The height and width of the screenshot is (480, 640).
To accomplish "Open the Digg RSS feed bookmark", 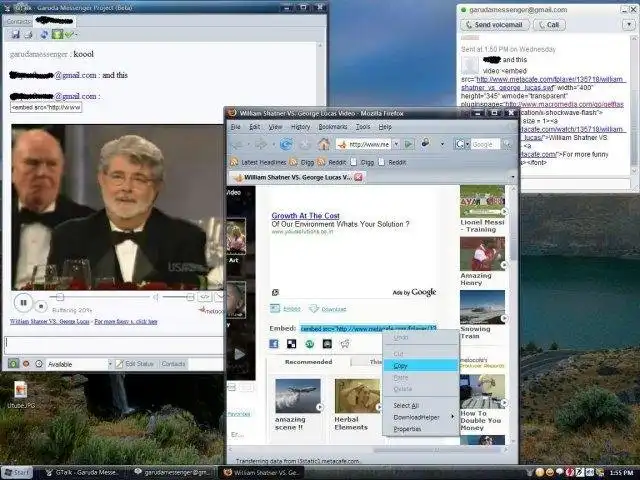I will click(302, 162).
